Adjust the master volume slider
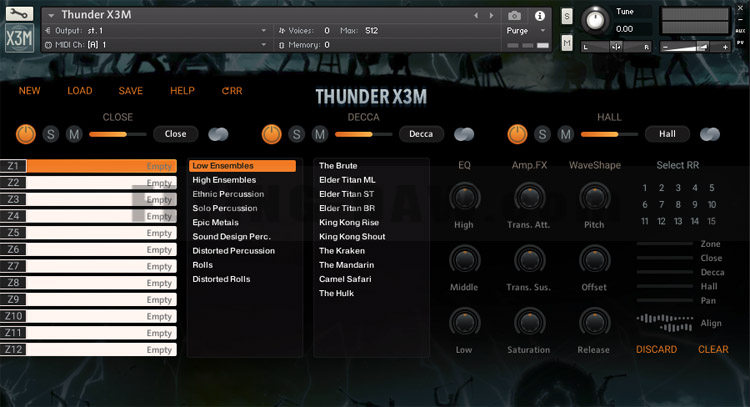The height and width of the screenshot is (407, 750). [x=695, y=47]
